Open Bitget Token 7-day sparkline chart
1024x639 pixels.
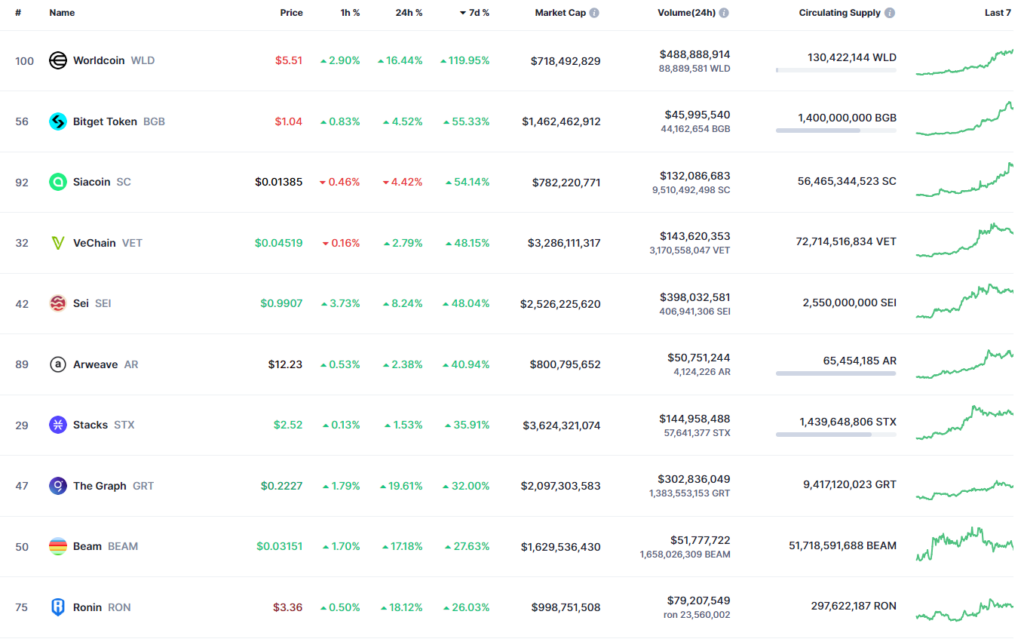pyautogui.click(x=965, y=119)
